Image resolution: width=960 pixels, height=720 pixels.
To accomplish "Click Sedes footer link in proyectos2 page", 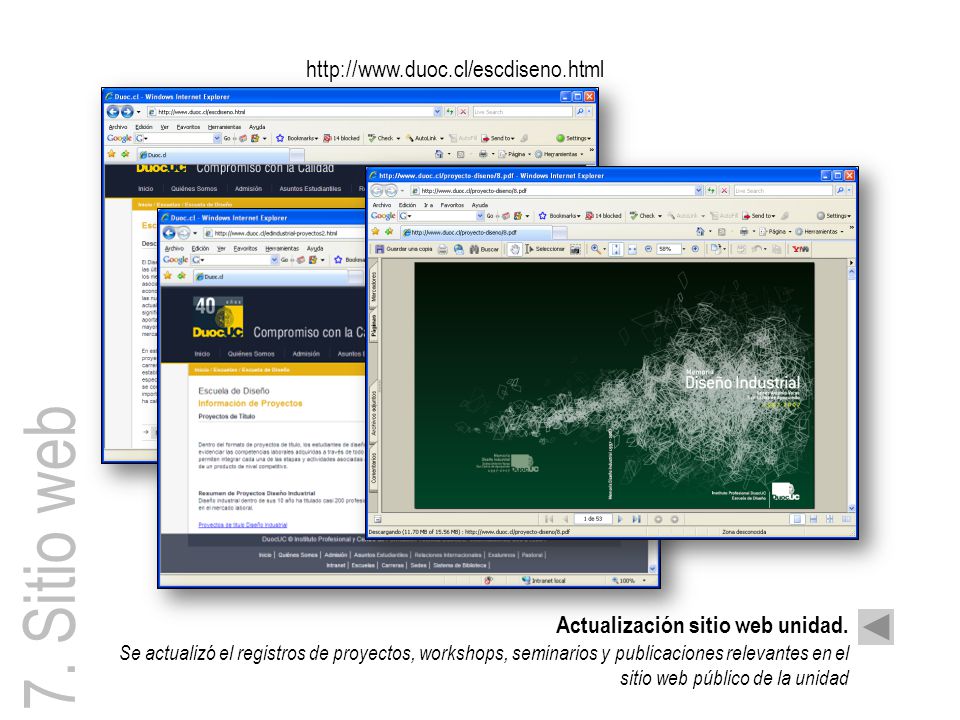I will click(418, 565).
